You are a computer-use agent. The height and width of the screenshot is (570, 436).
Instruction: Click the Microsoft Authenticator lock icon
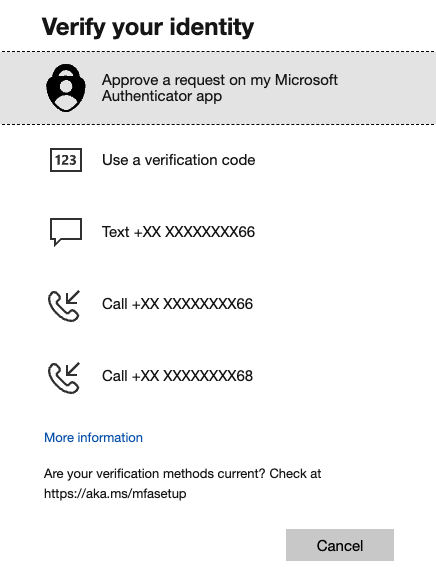tap(66, 88)
